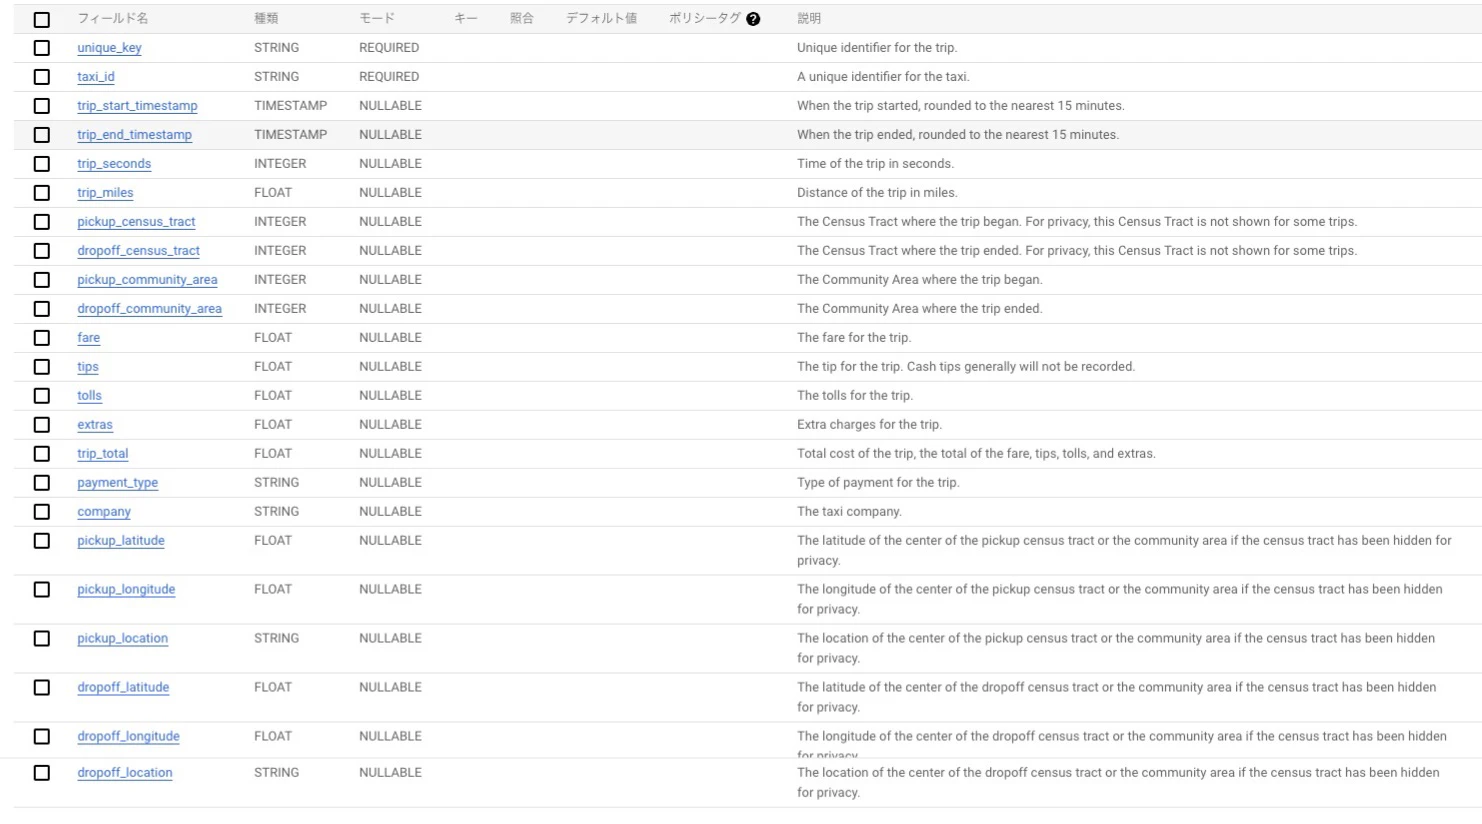Open the dropoff_latitude field link
Screen dimensions: 1482x824
click(x=123, y=688)
